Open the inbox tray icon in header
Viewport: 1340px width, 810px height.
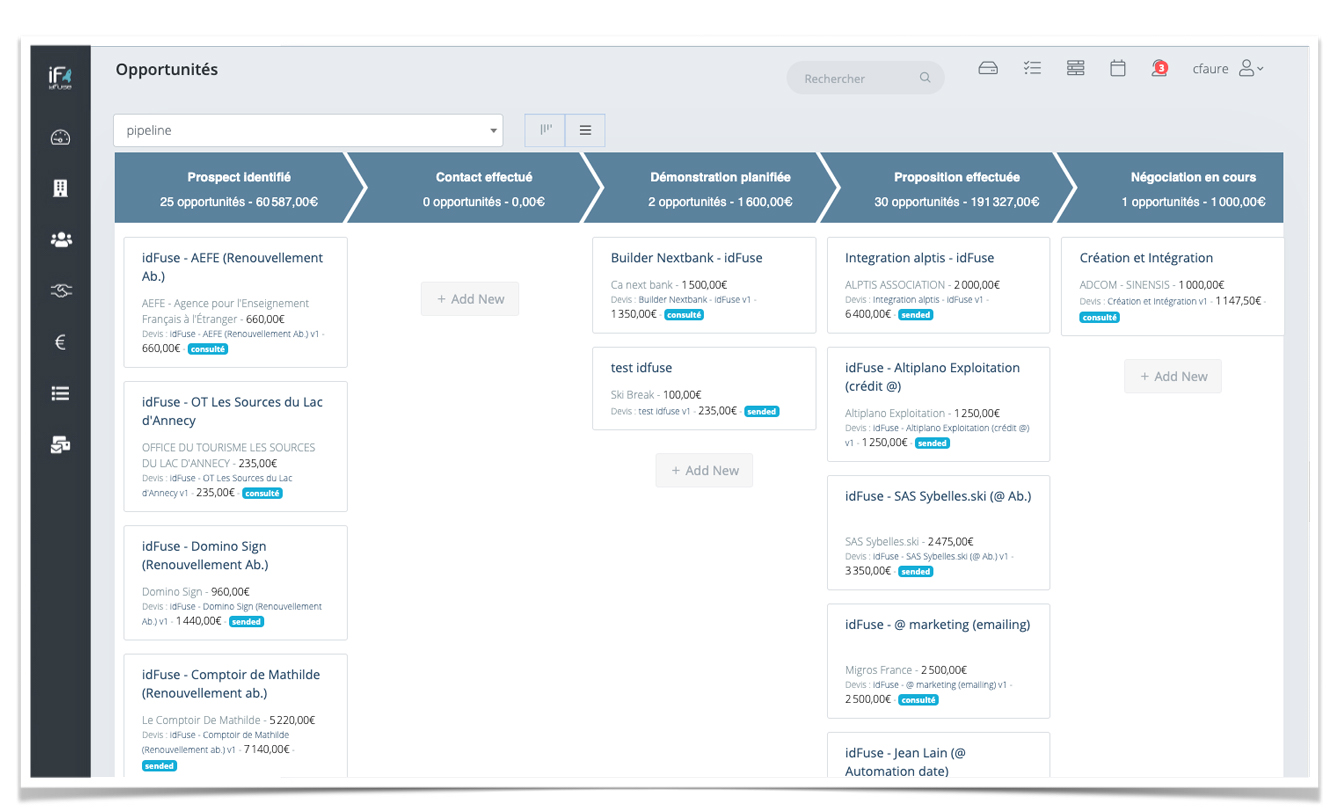[x=988, y=68]
